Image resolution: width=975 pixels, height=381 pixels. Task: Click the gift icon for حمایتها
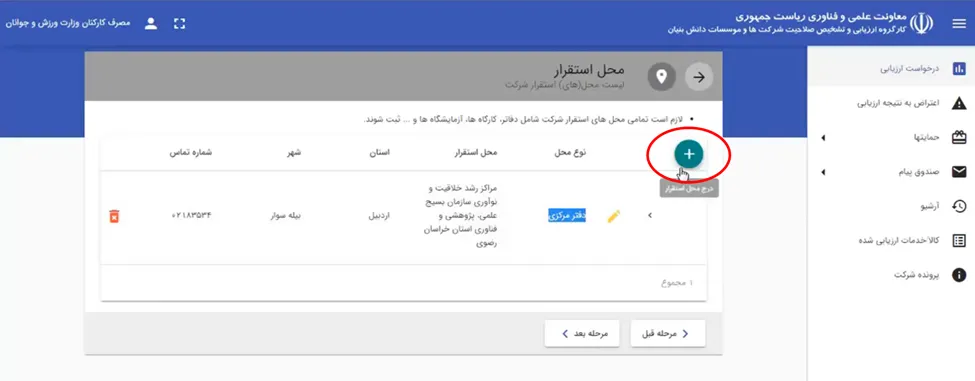coord(959,137)
